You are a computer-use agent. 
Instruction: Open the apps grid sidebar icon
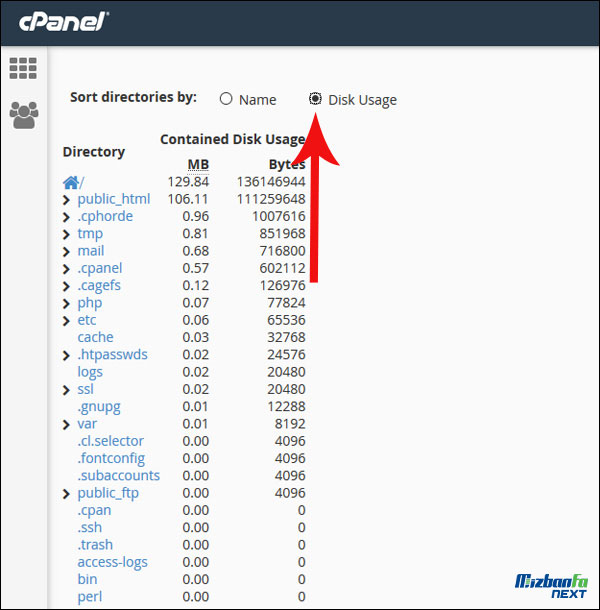coord(22,68)
